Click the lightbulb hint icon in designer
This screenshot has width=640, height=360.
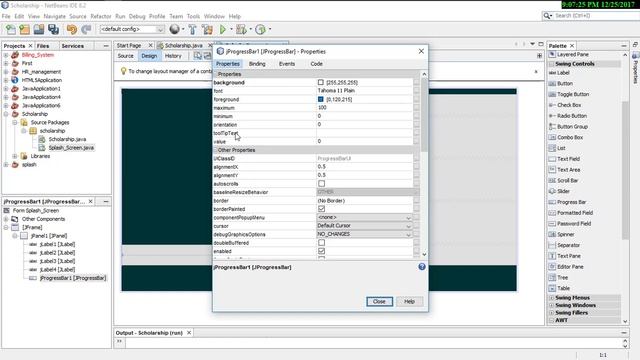pos(123,71)
